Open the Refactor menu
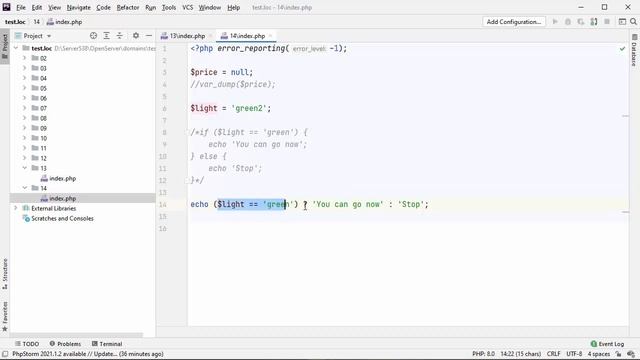This screenshot has width=640, height=360. 128,7
